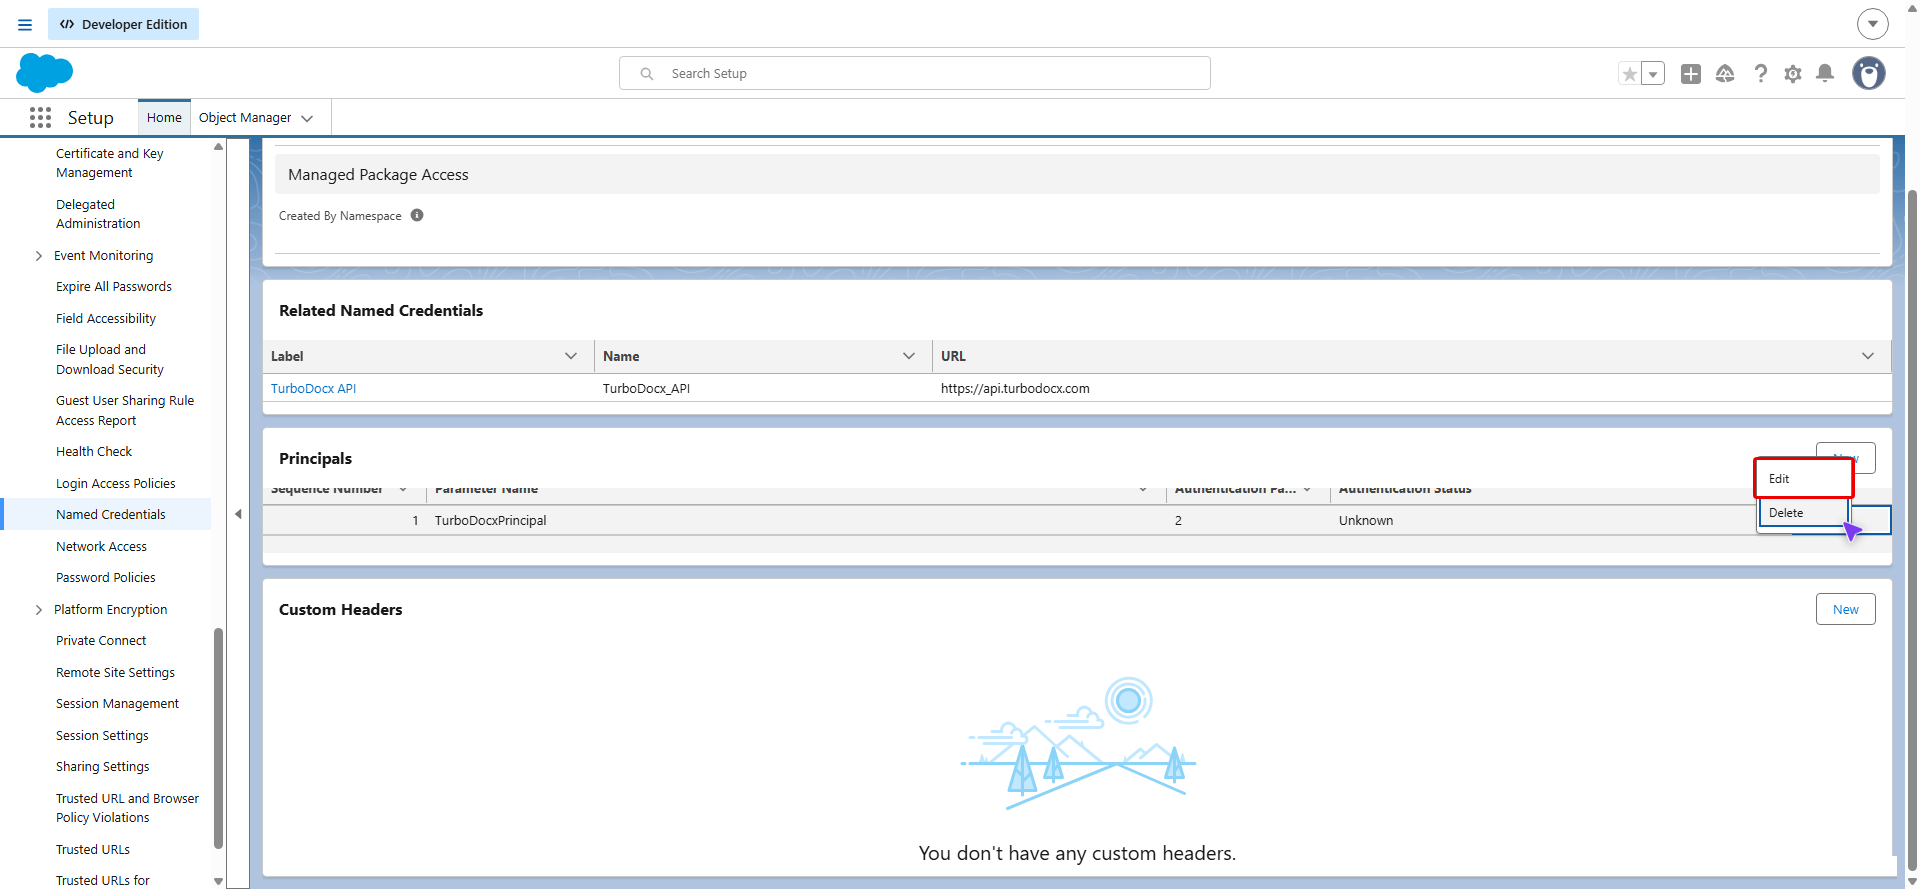Click the Salesforce cloud logo
Viewport: 1920px width, 889px height.
click(45, 73)
